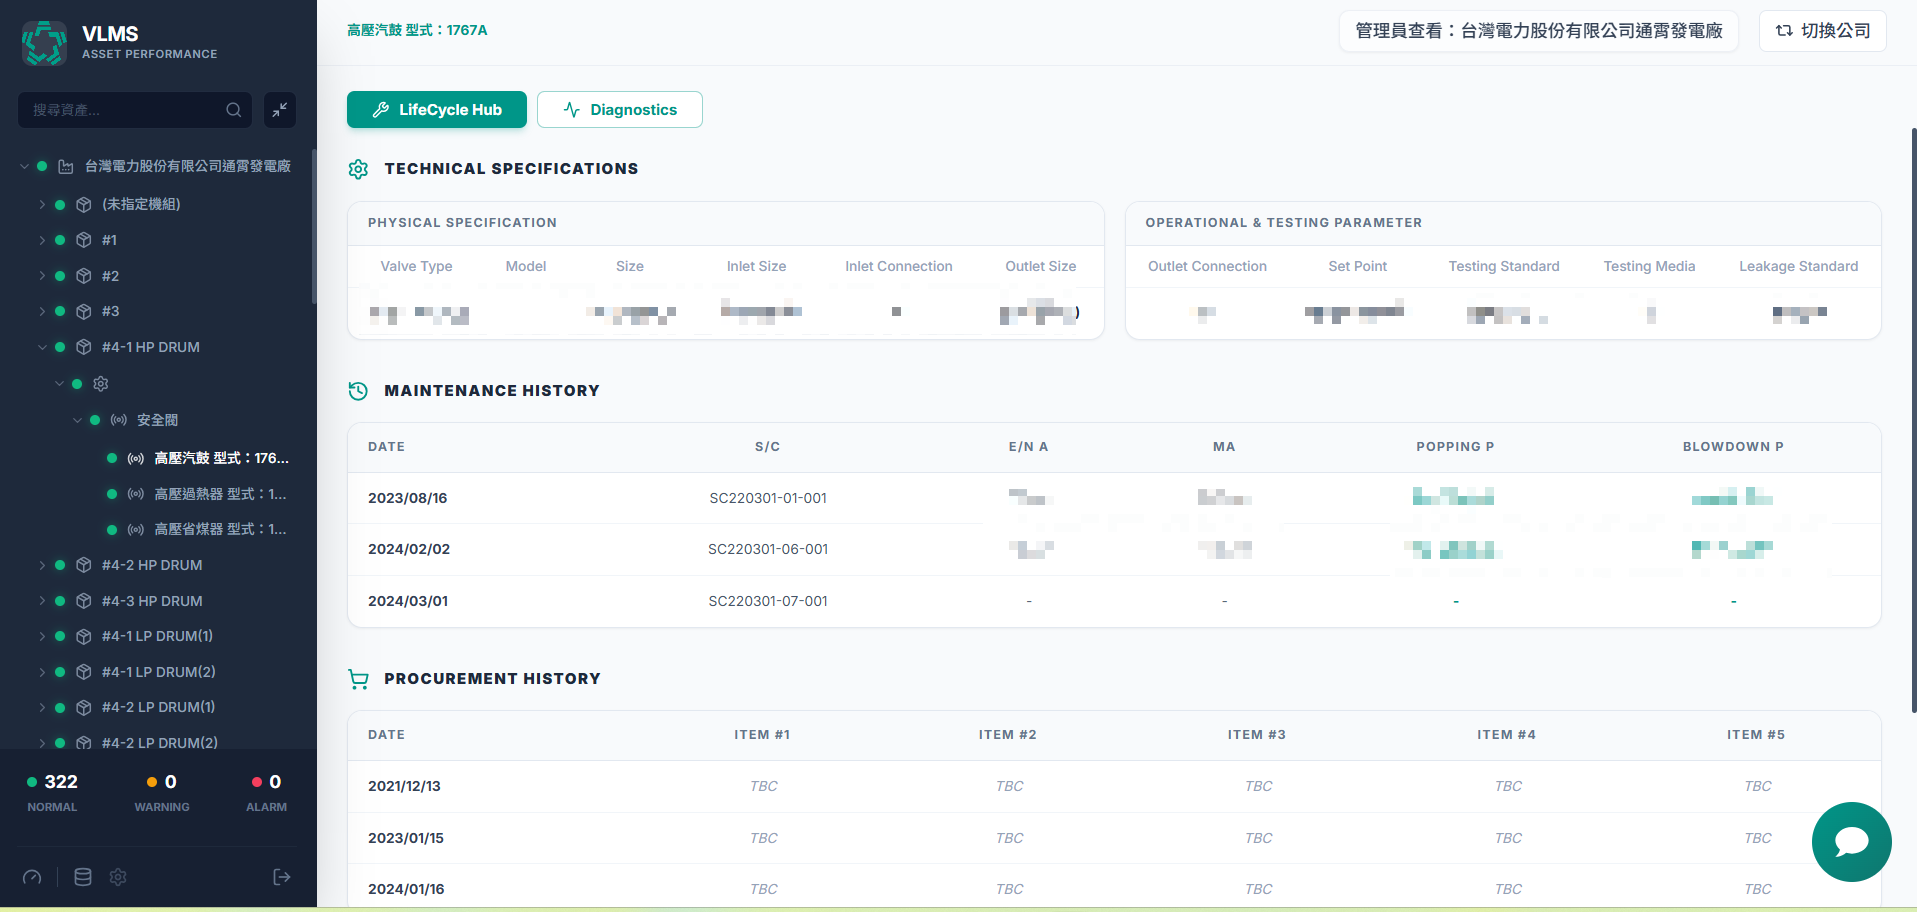The image size is (1917, 912).
Task: Expand the #4-1 LP DRUM(2) node
Action: pyautogui.click(x=42, y=672)
